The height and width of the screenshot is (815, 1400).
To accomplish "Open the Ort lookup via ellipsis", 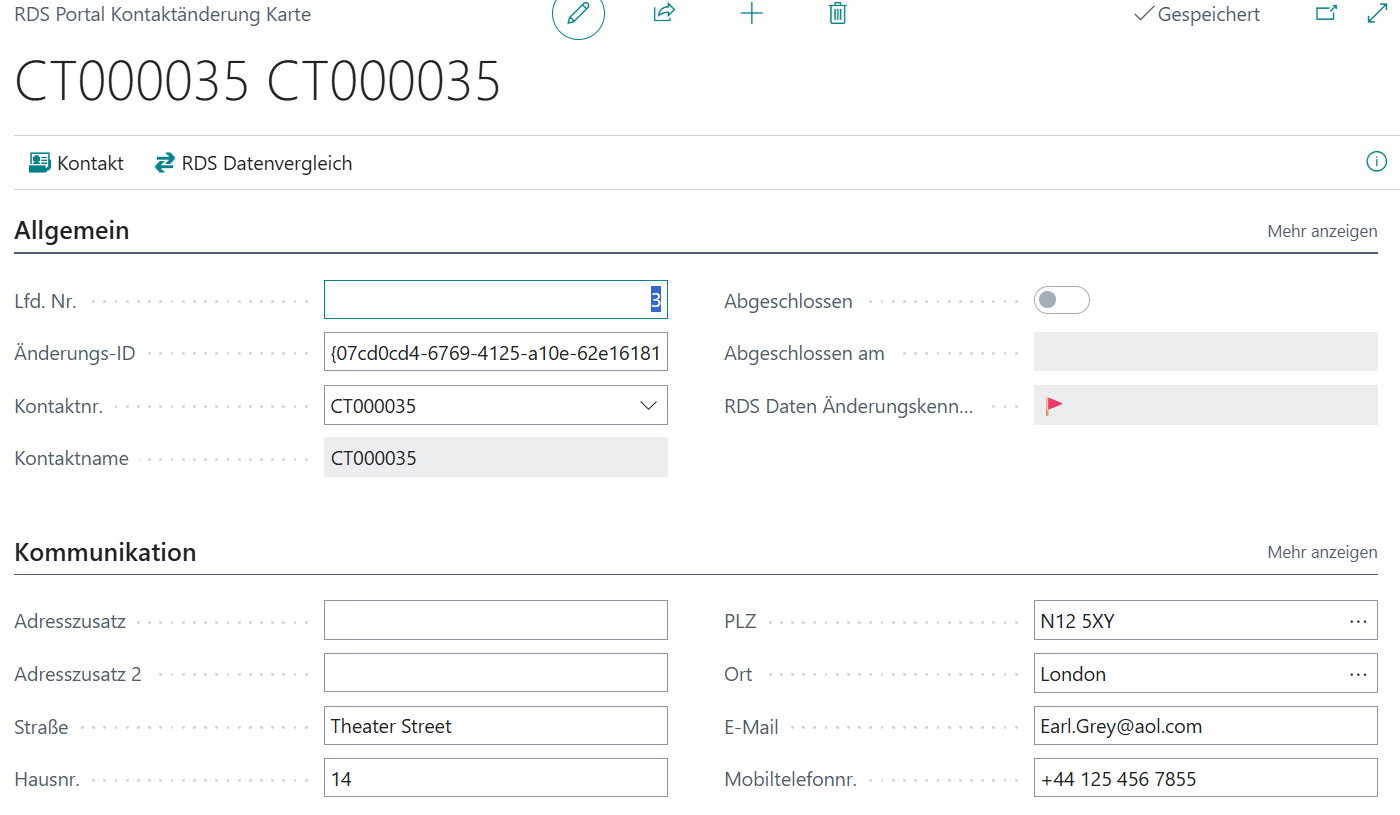I will click(x=1358, y=673).
